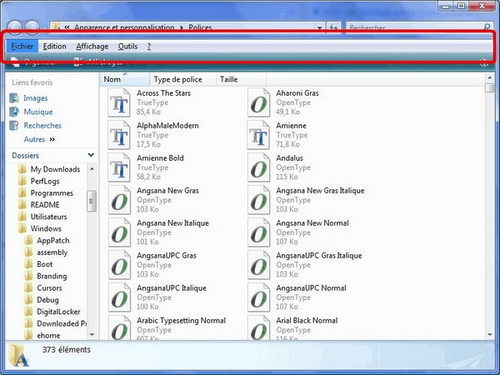Click the PerfLogs folder icon
Viewport: 500px width, 375px height.
[x=22, y=181]
